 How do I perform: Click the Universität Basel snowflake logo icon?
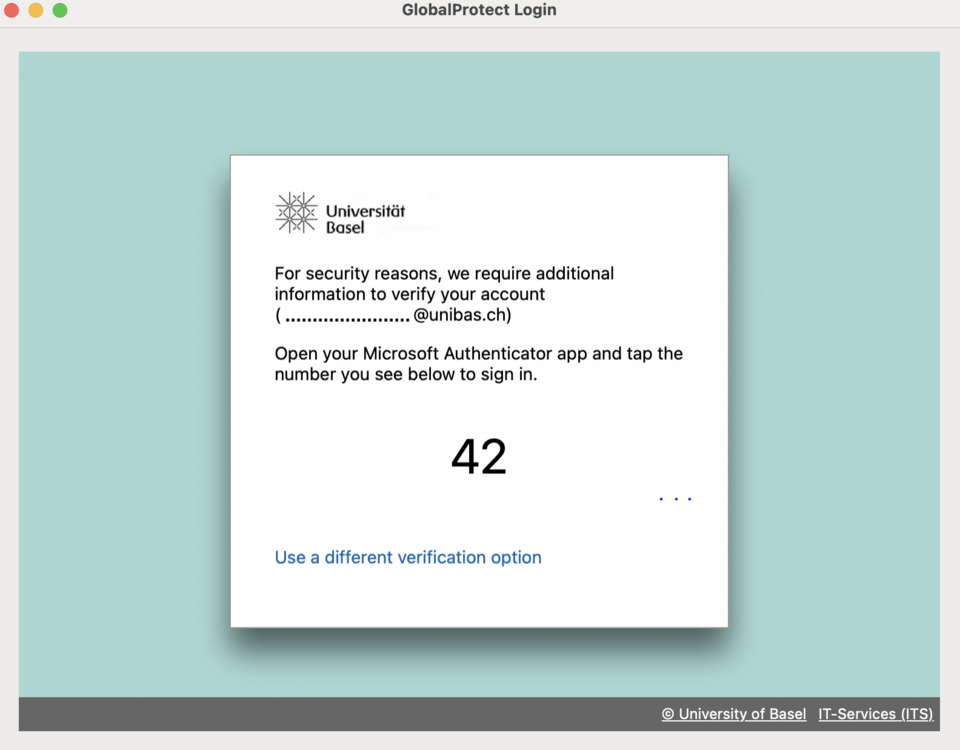[296, 213]
